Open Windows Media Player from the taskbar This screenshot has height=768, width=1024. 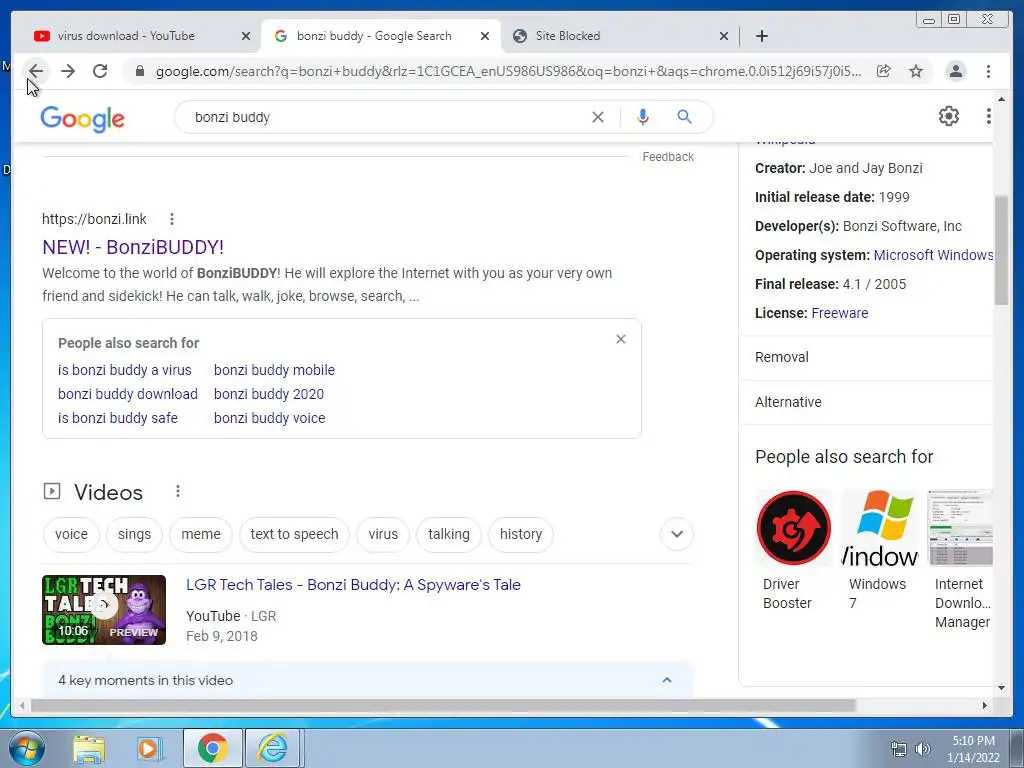pyautogui.click(x=150, y=748)
